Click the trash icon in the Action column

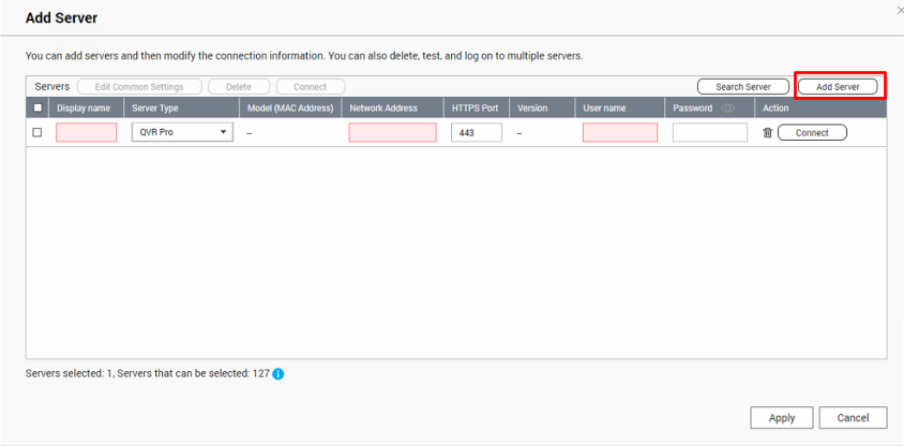pyautogui.click(x=767, y=133)
